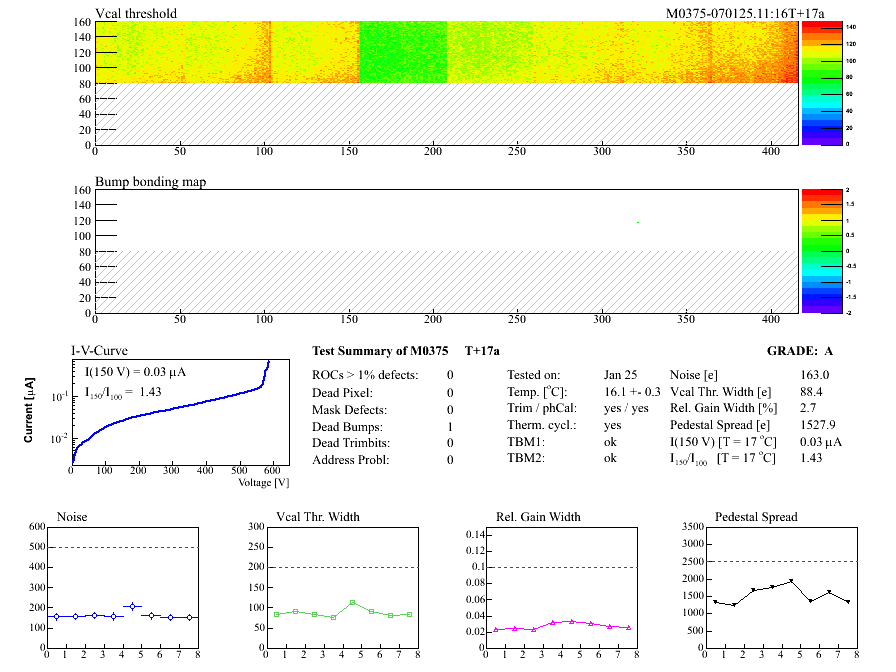
Task: Click the Bump bonding map color scale
Action: [821, 250]
